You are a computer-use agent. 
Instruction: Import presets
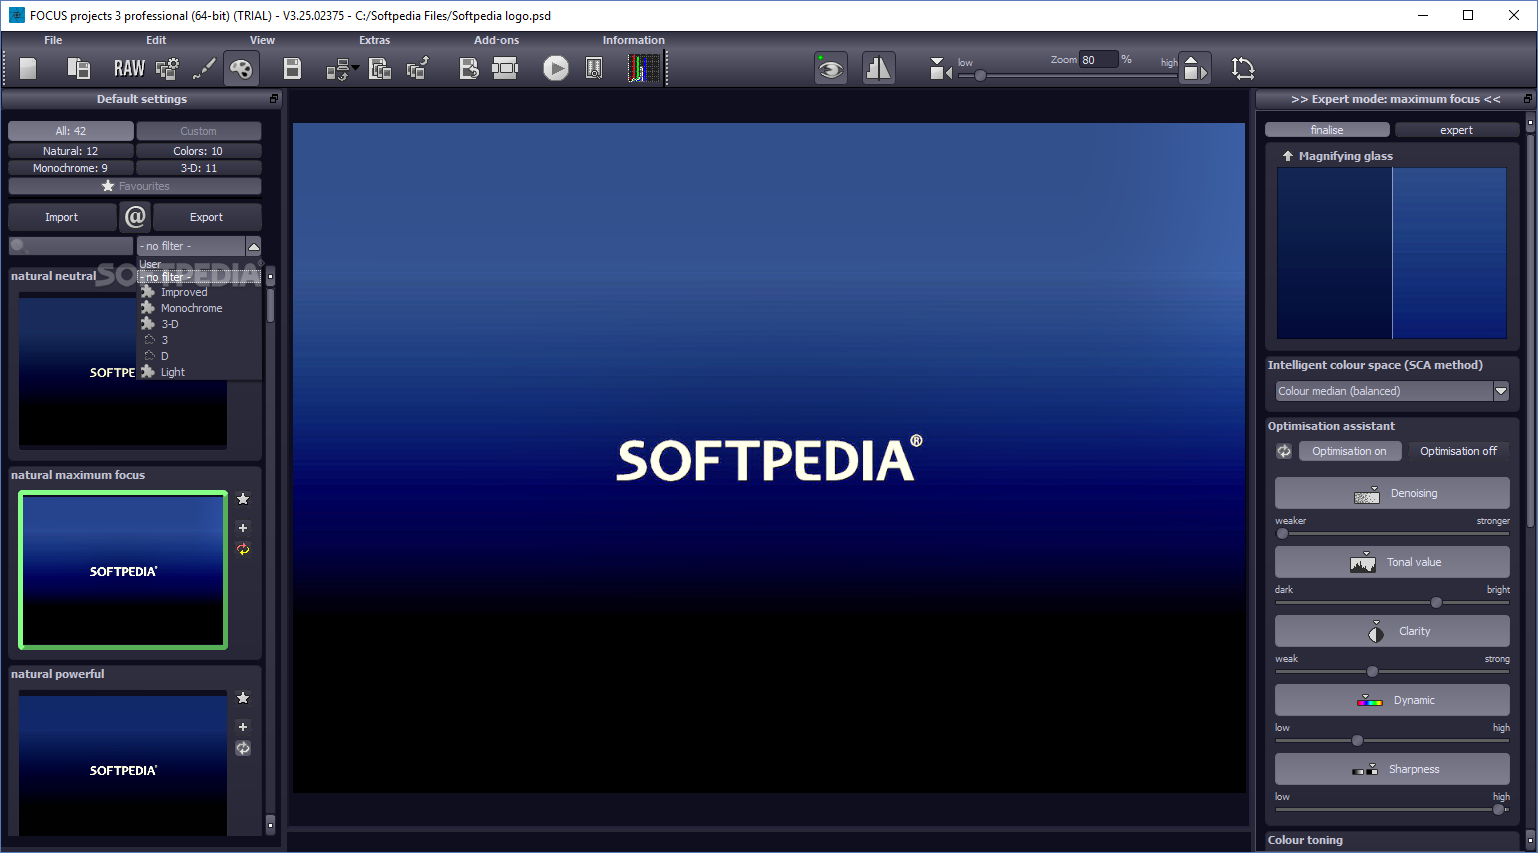62,217
